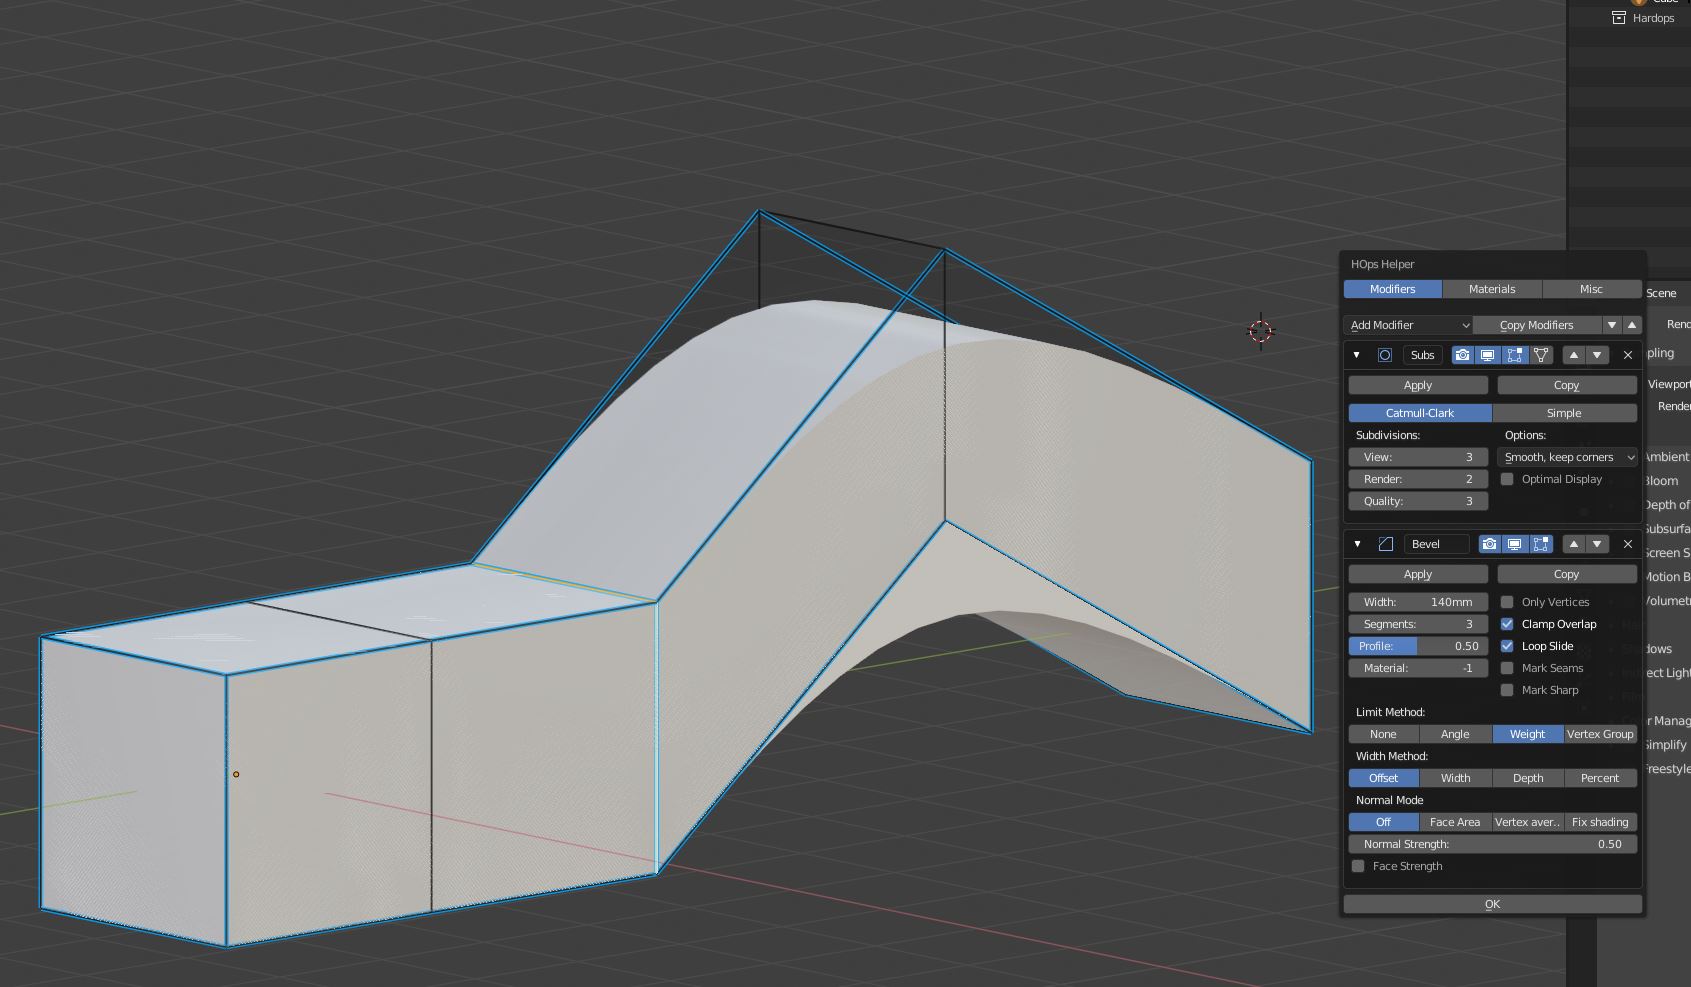Adjust the bevel Width field
The image size is (1691, 987).
(x=1418, y=602)
